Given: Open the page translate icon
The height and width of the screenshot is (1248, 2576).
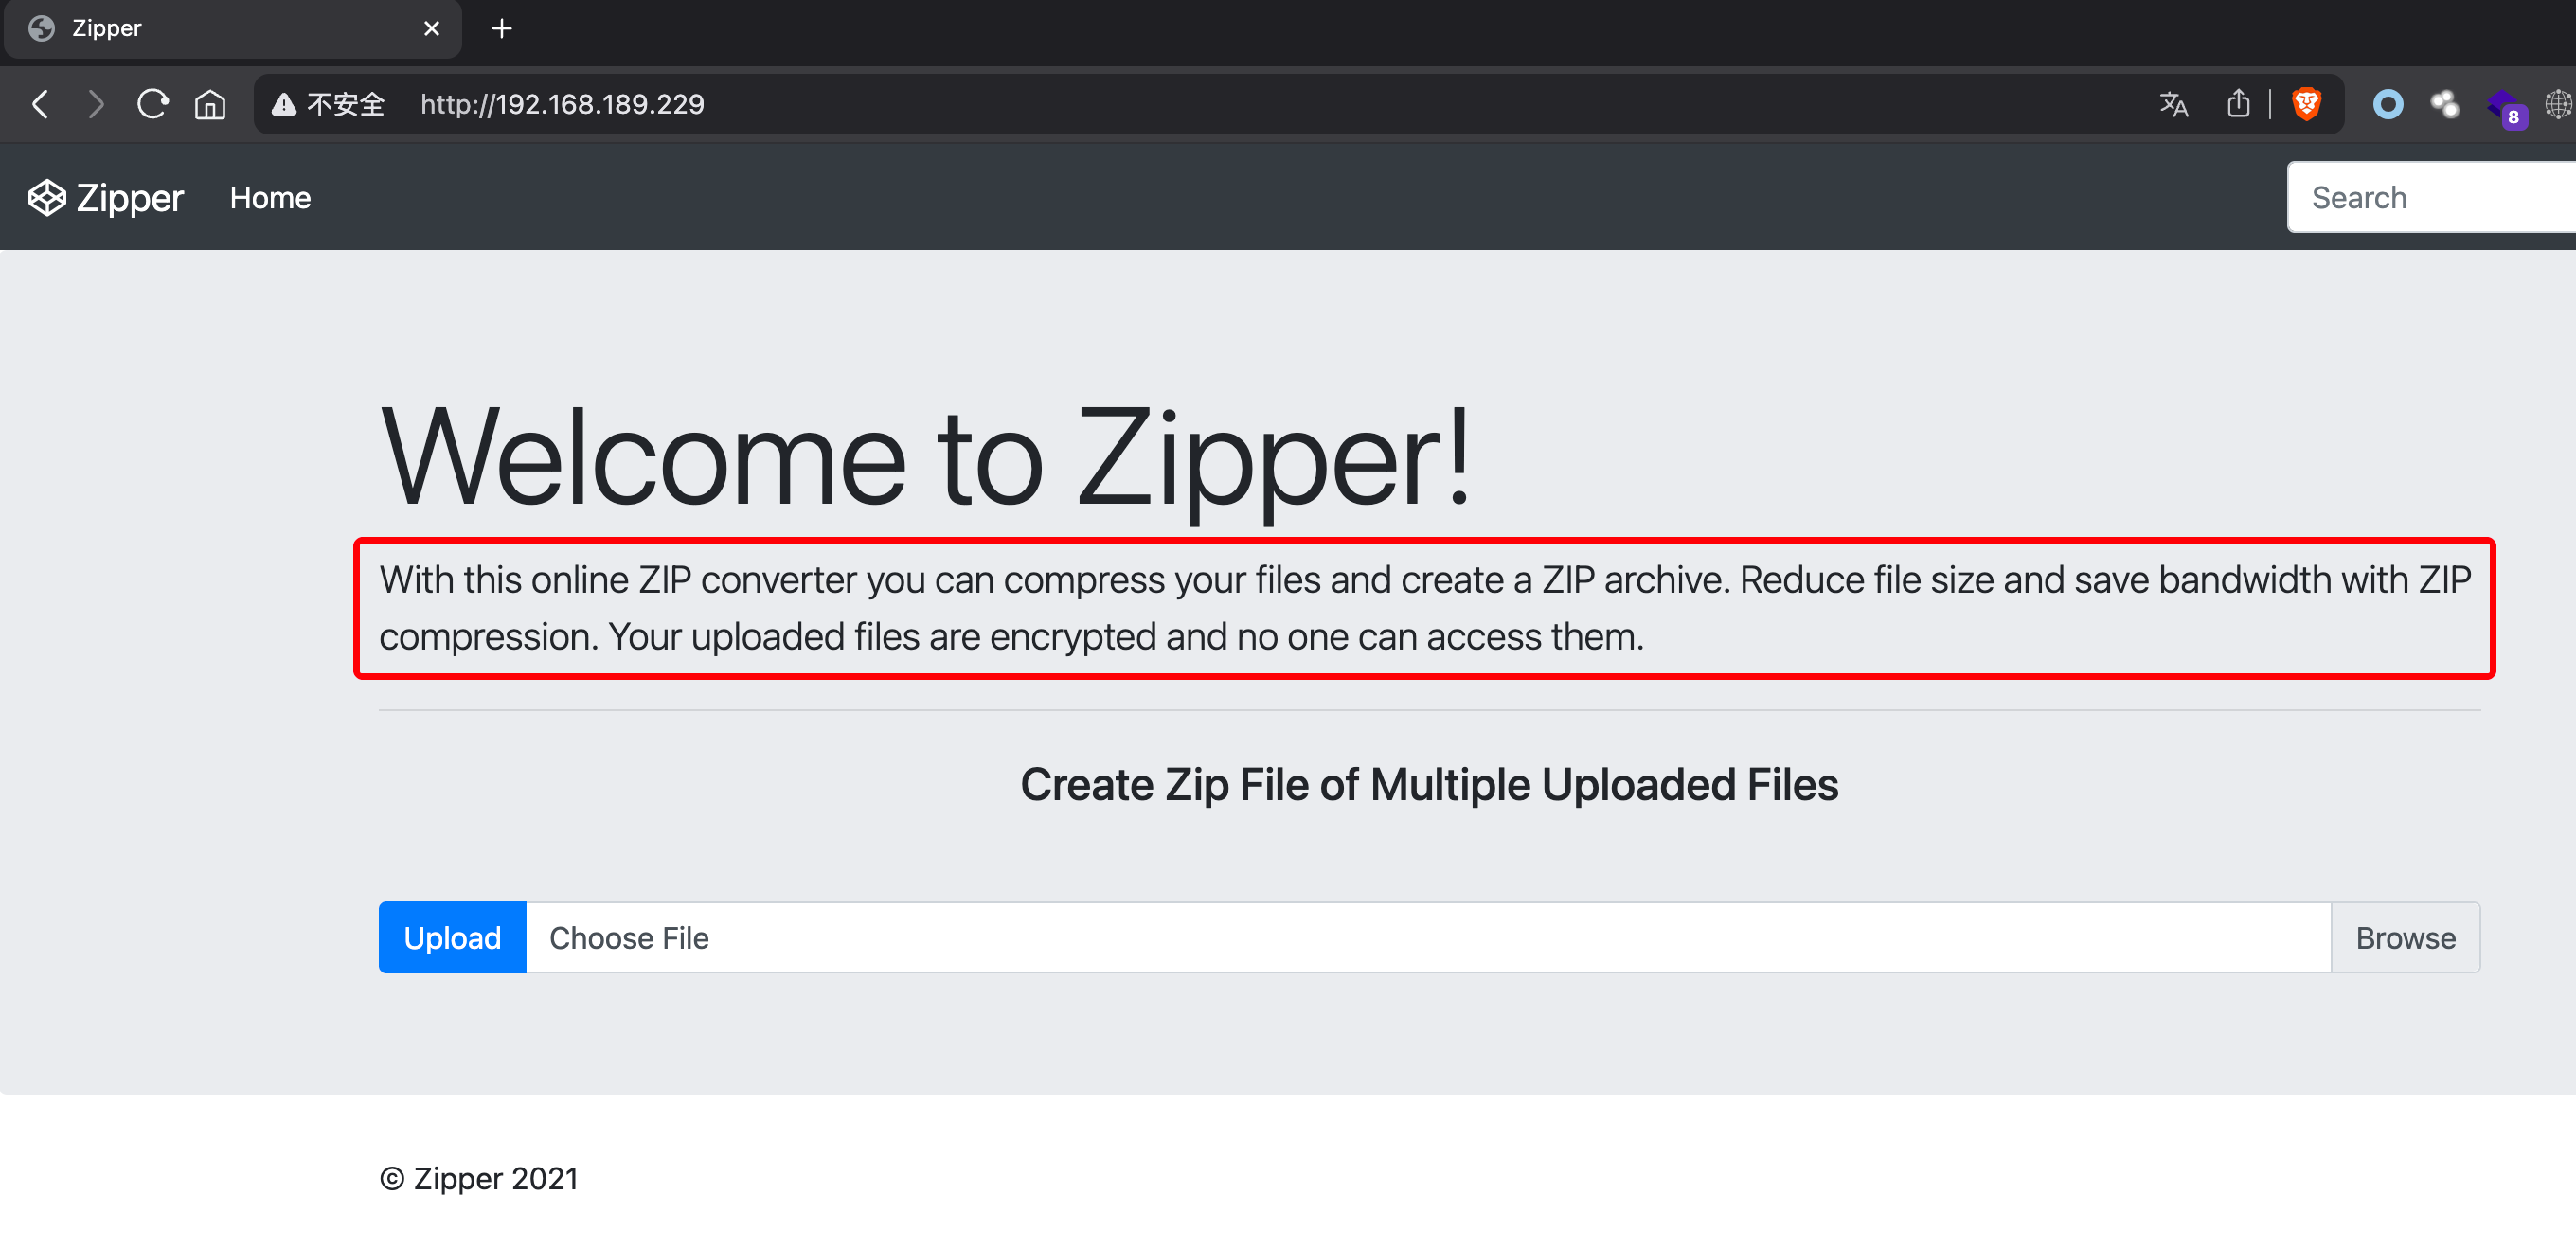Looking at the screenshot, I should 2173,104.
